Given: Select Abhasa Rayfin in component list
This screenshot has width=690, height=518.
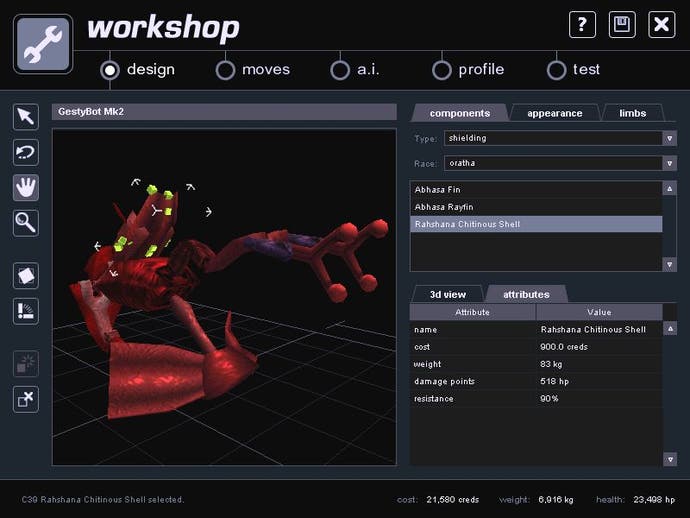Looking at the screenshot, I should point(536,207).
